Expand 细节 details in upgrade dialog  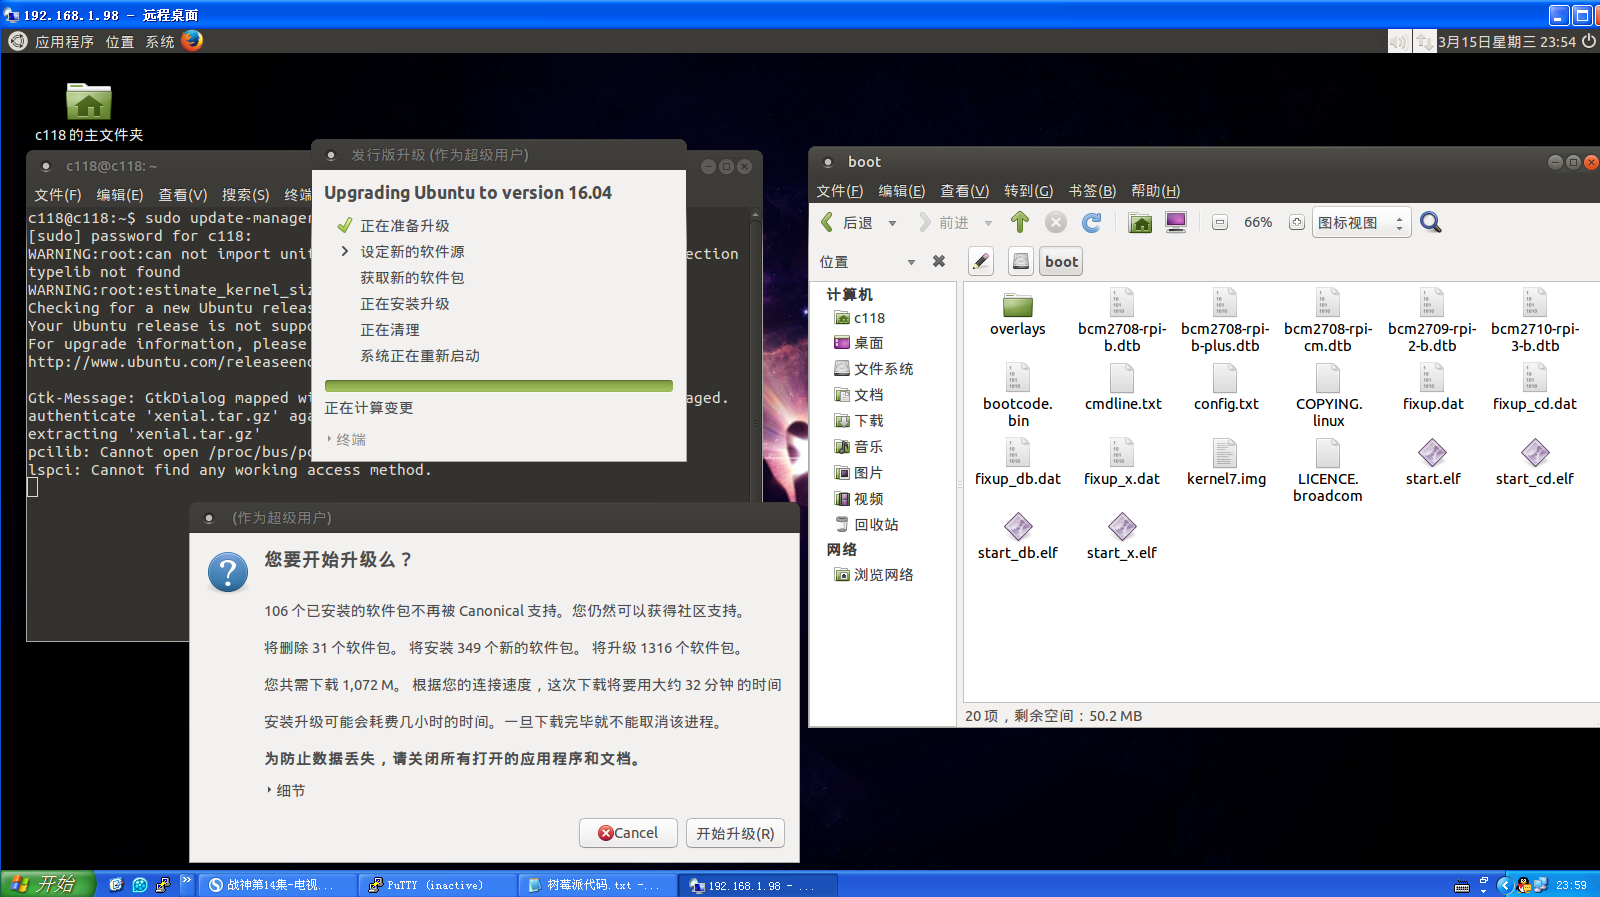tap(286, 790)
